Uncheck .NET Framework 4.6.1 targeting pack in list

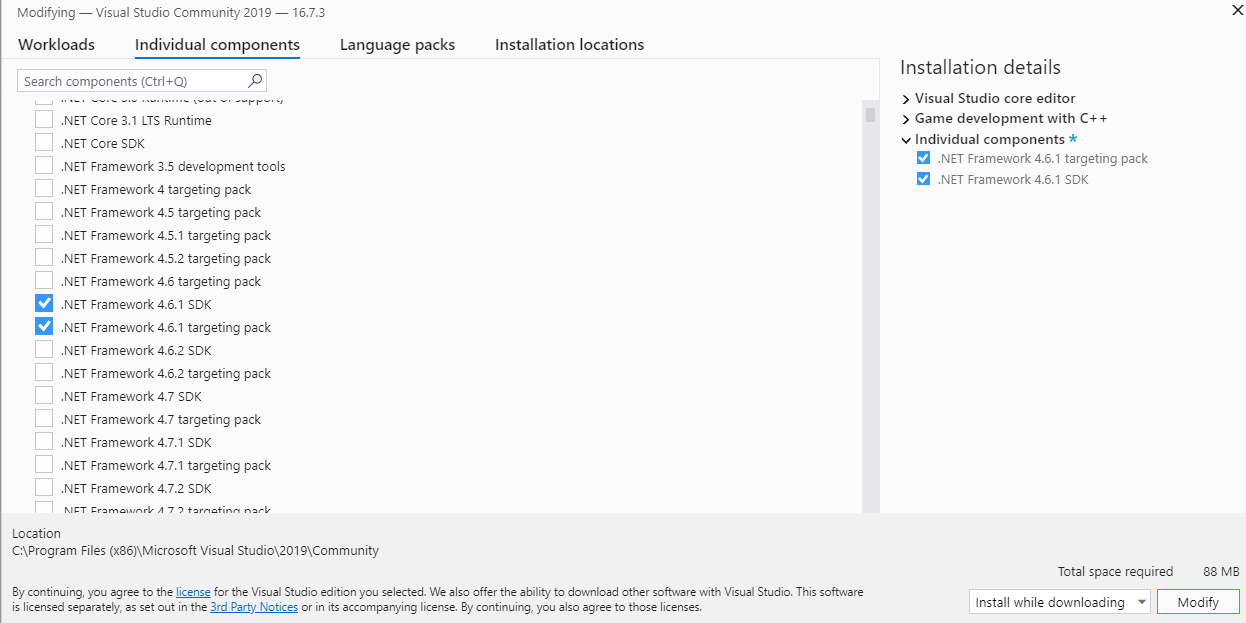(x=44, y=327)
